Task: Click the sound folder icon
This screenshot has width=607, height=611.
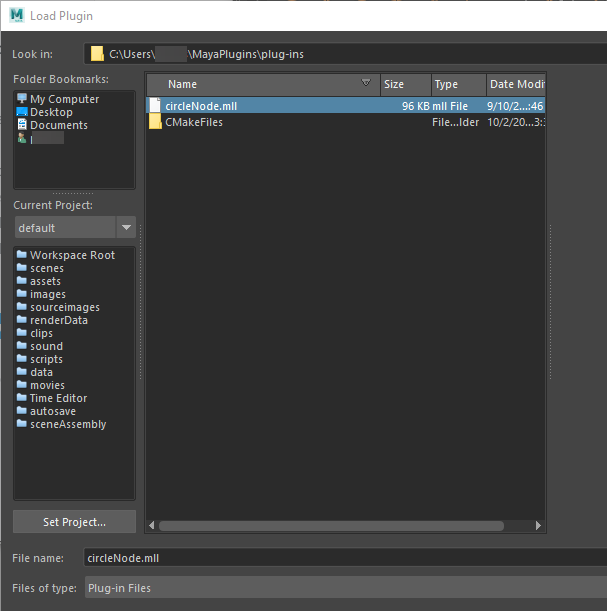Action: point(22,346)
